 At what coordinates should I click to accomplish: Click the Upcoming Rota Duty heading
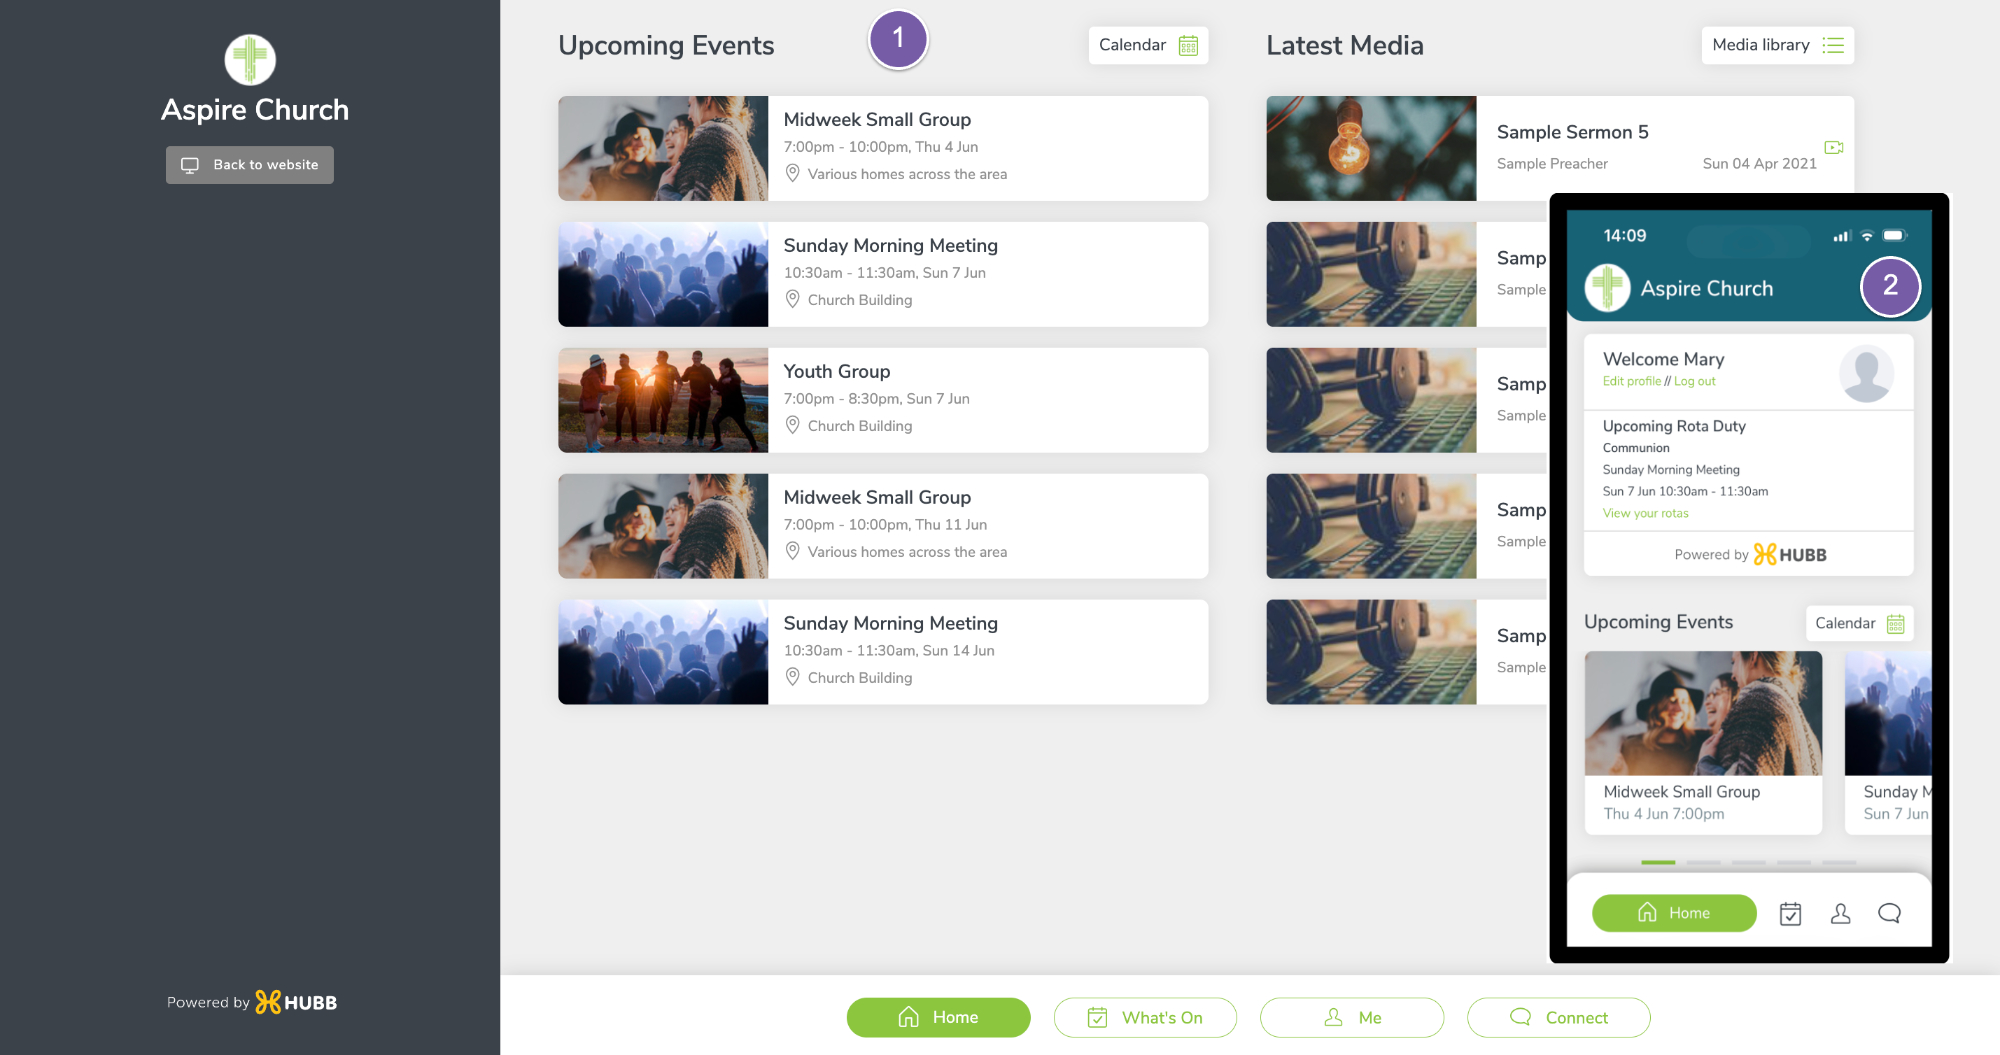coord(1674,426)
